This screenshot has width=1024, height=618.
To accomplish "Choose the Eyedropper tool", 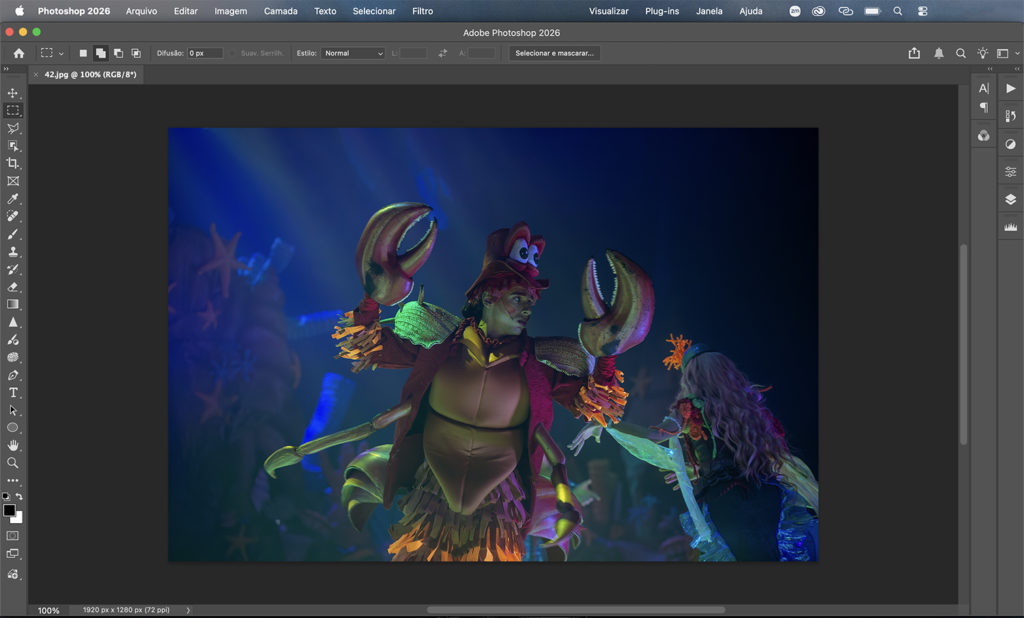I will tap(13, 199).
